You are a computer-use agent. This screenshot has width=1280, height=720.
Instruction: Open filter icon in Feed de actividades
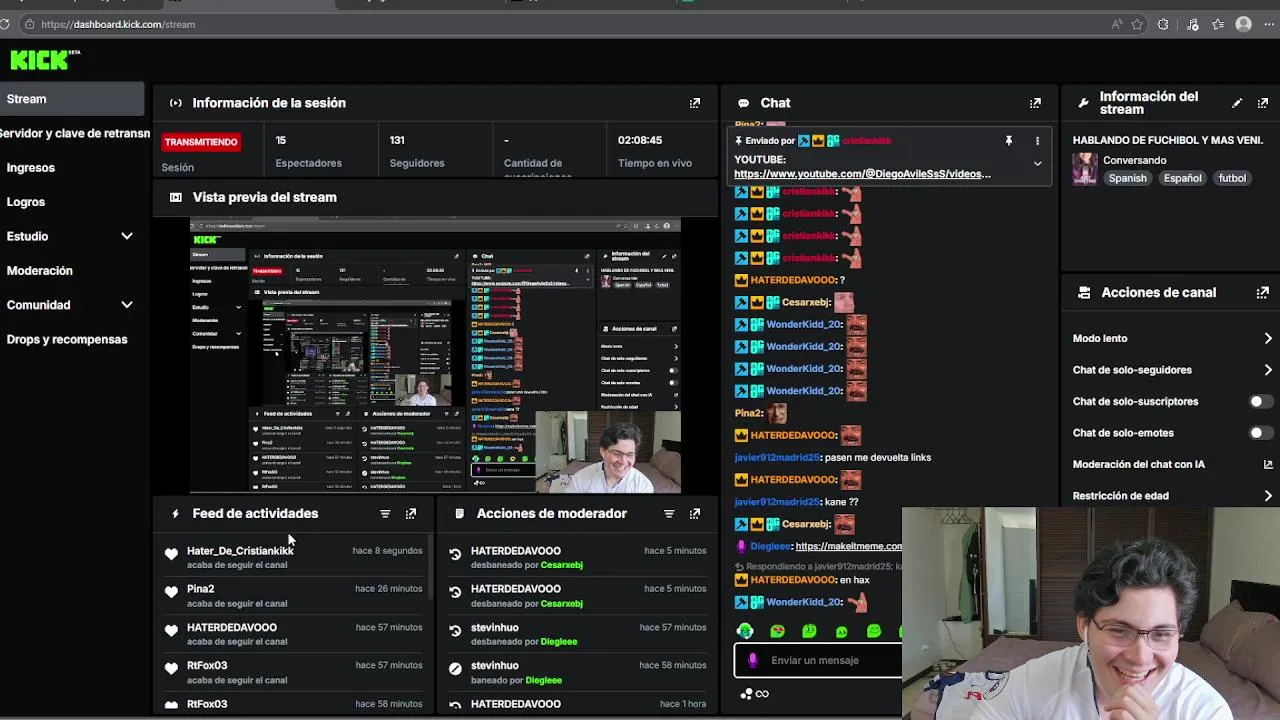tap(385, 514)
